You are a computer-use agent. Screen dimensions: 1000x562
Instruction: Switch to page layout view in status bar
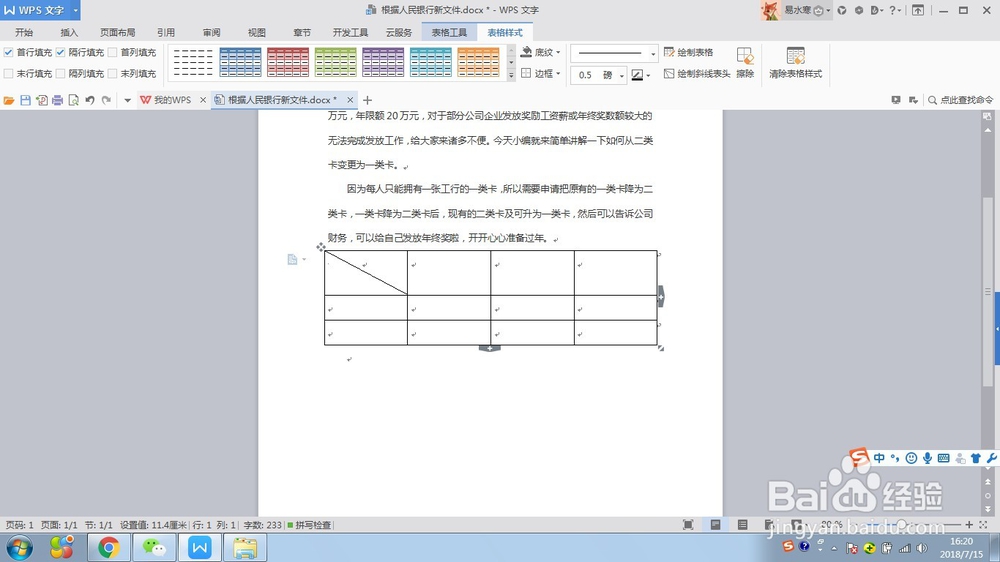click(x=716, y=524)
